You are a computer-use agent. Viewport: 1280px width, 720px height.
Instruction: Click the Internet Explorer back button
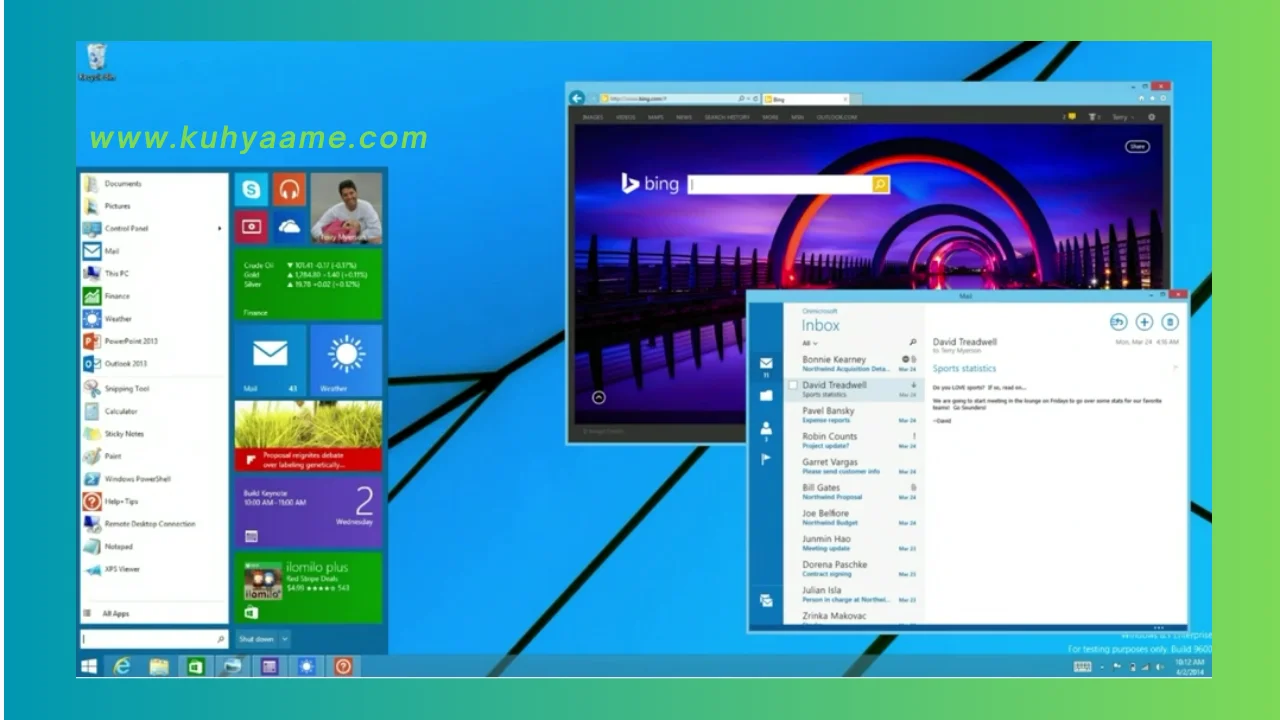pos(577,98)
